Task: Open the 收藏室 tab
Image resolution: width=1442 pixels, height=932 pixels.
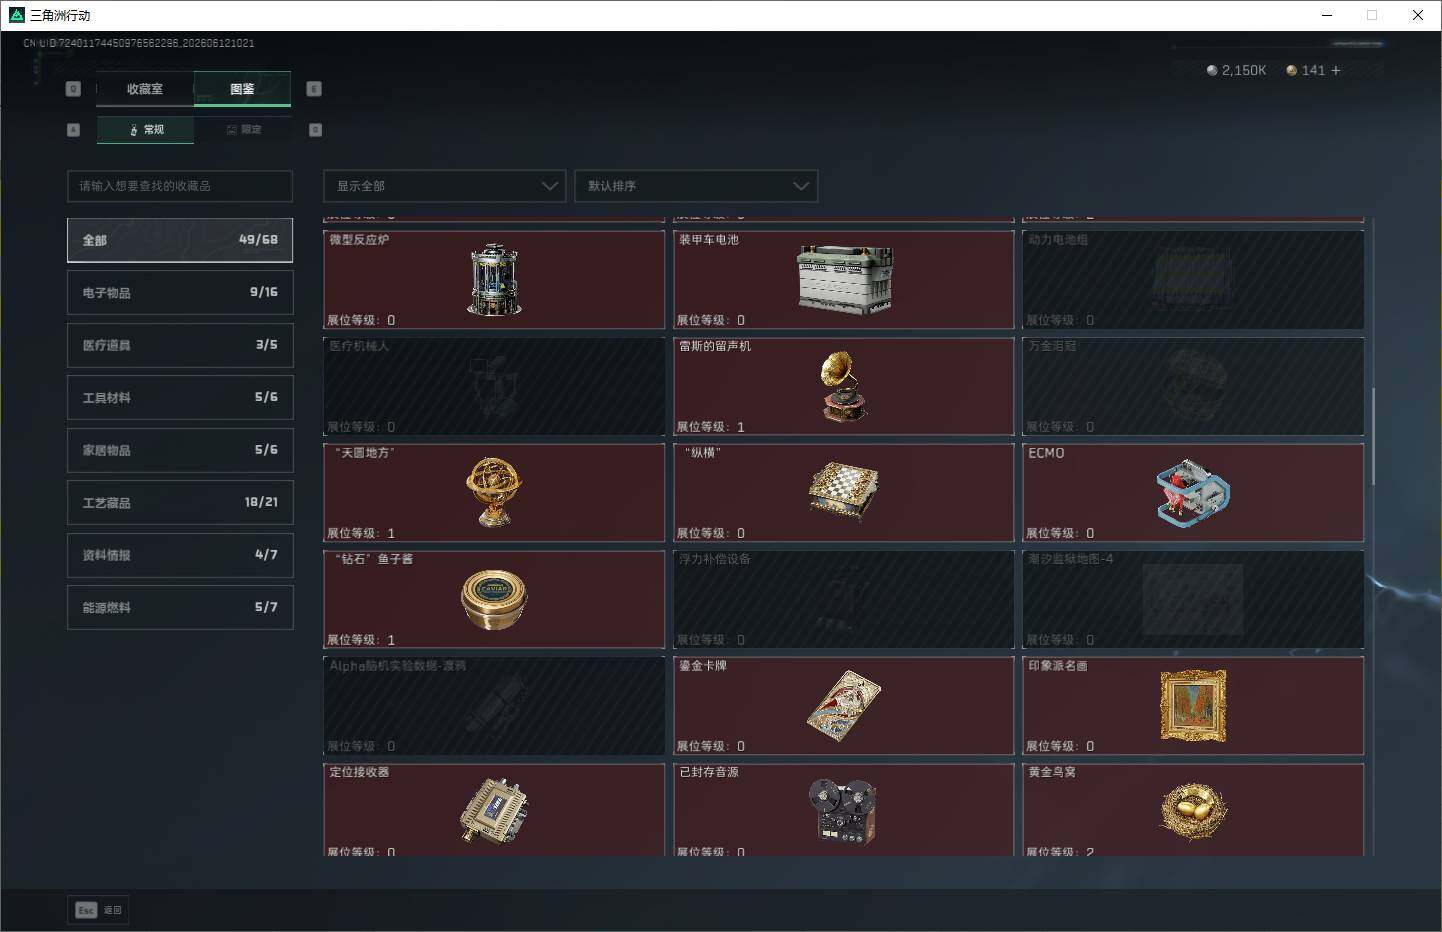Action: (x=145, y=89)
